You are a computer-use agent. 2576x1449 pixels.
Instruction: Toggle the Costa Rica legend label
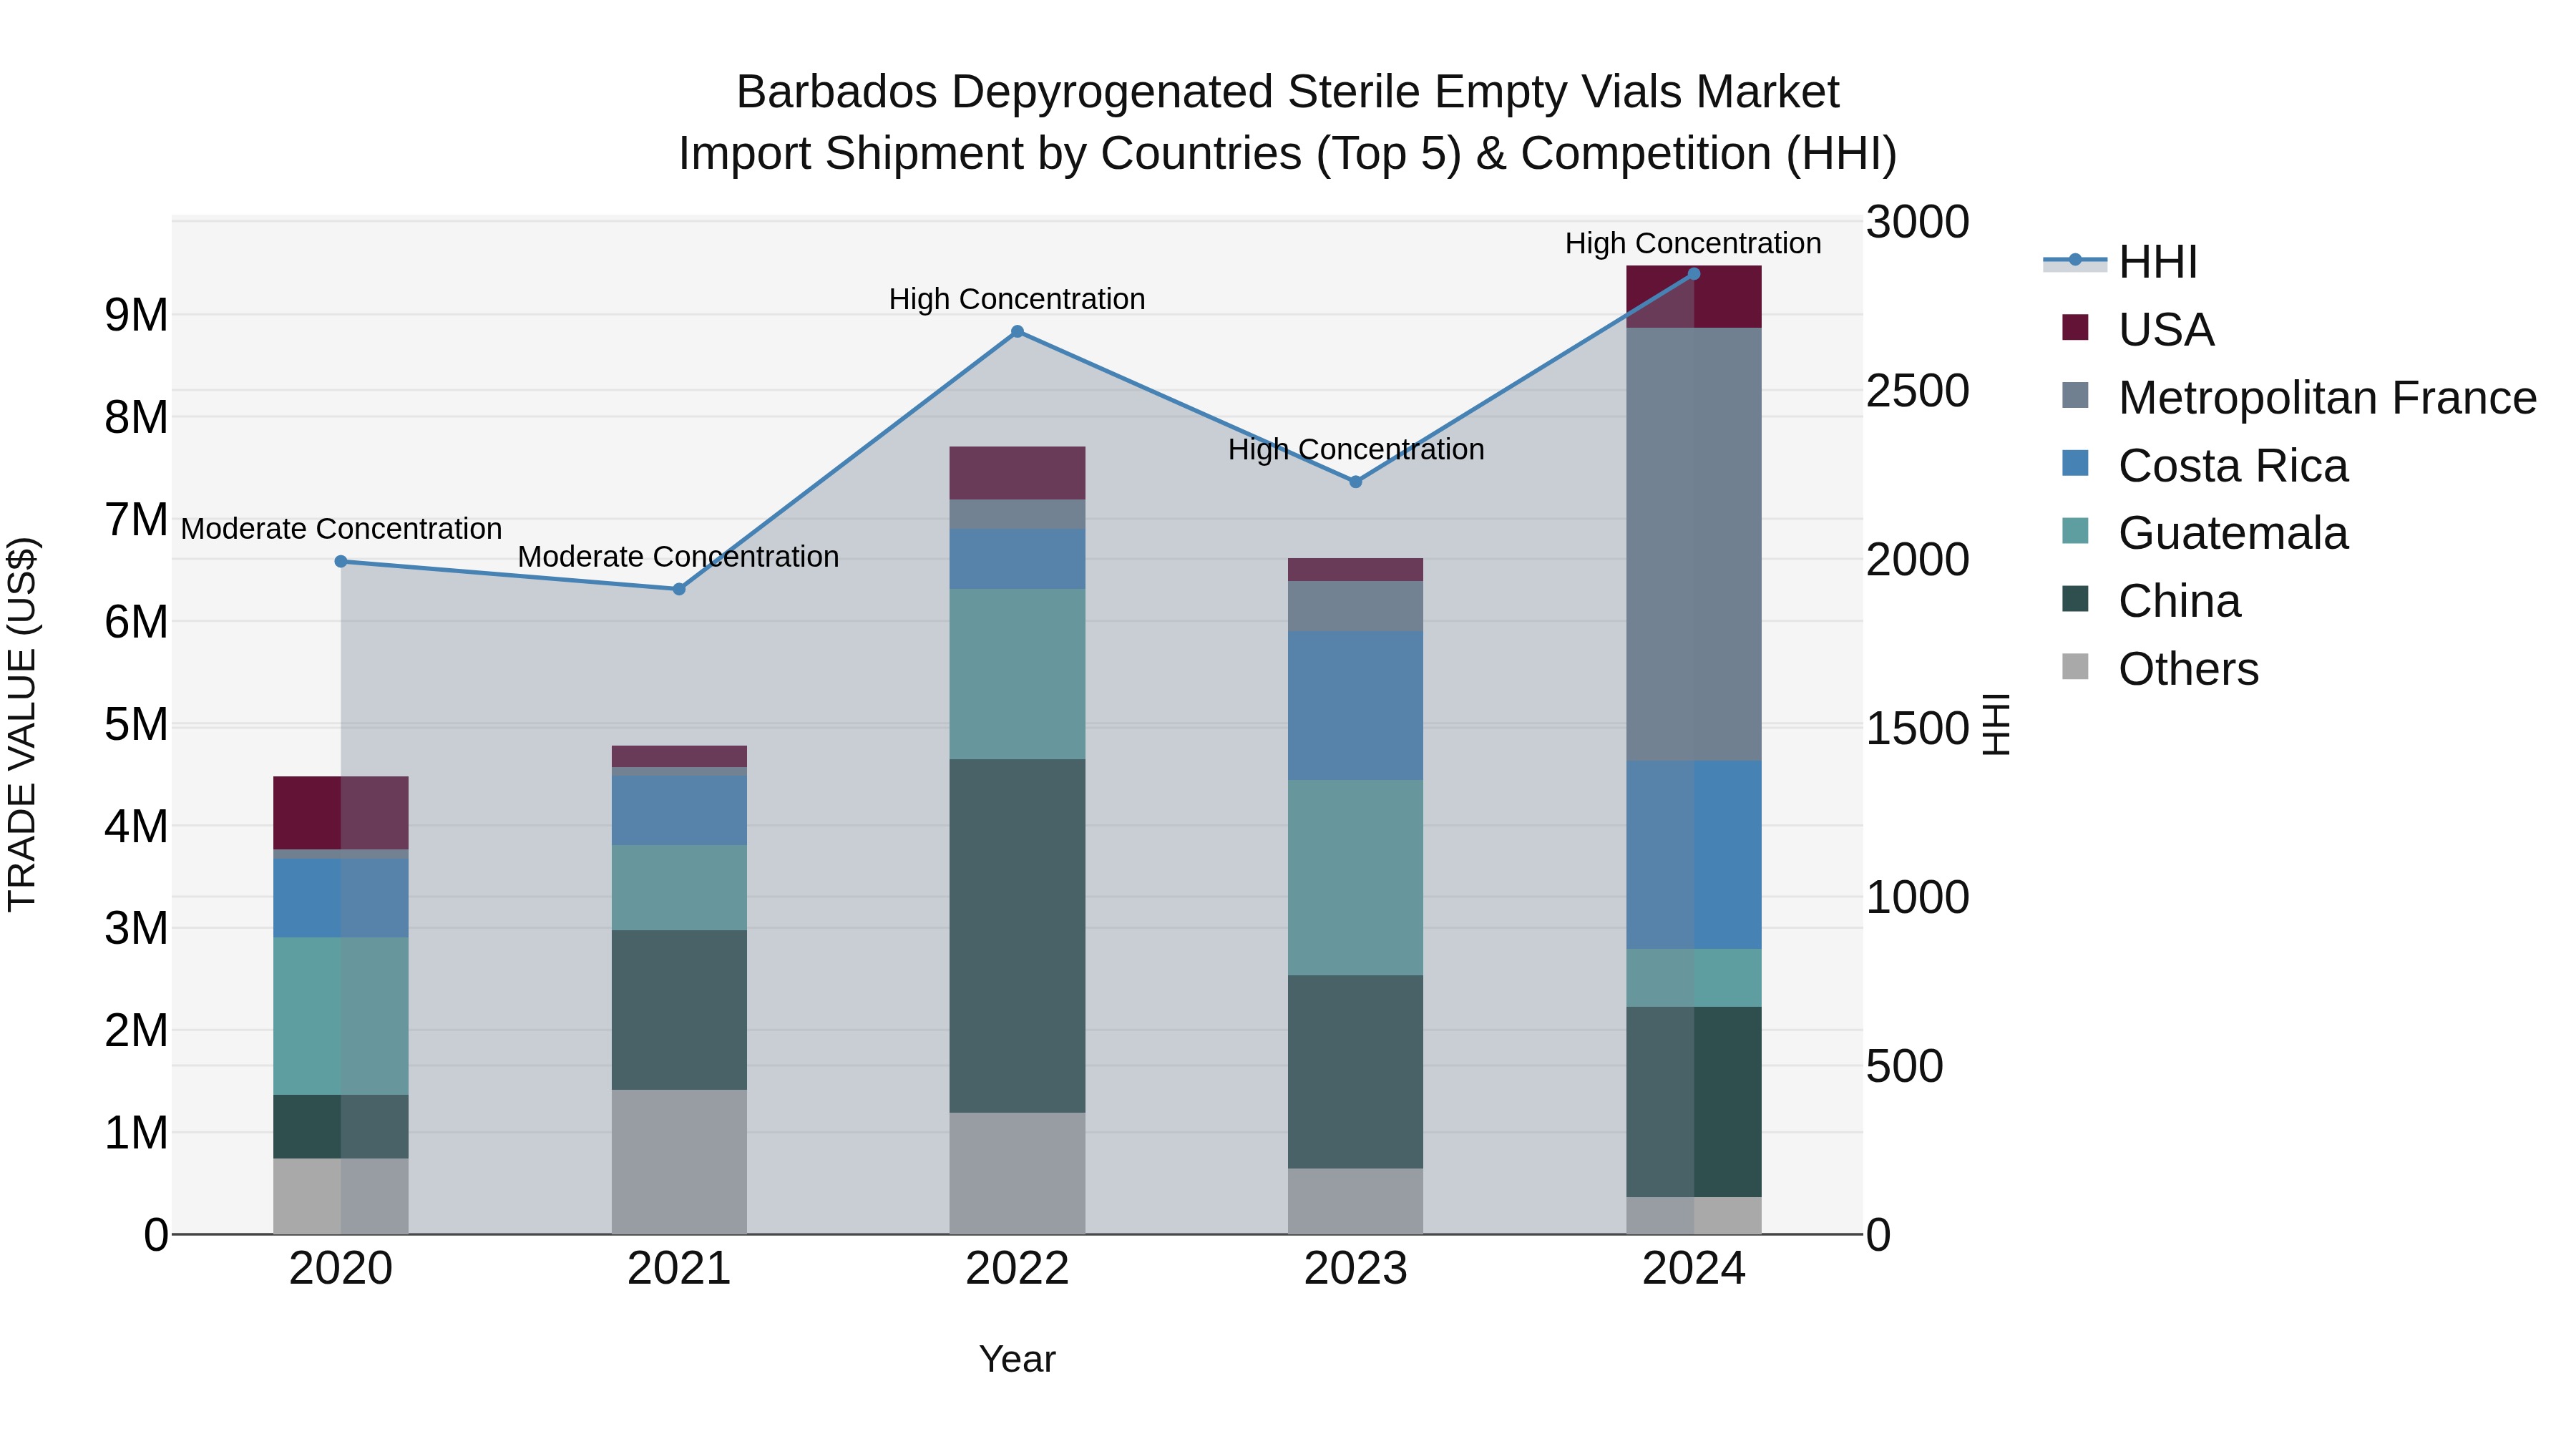[2233, 466]
